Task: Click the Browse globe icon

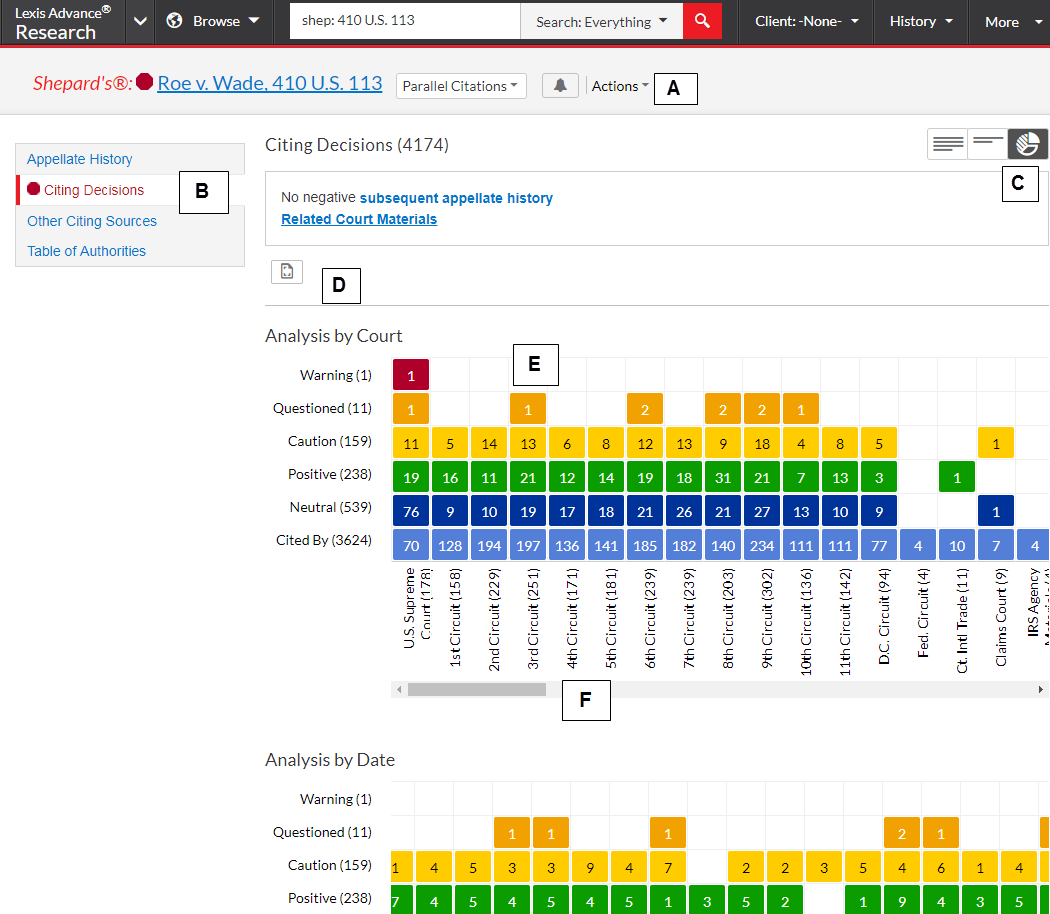Action: (x=174, y=21)
